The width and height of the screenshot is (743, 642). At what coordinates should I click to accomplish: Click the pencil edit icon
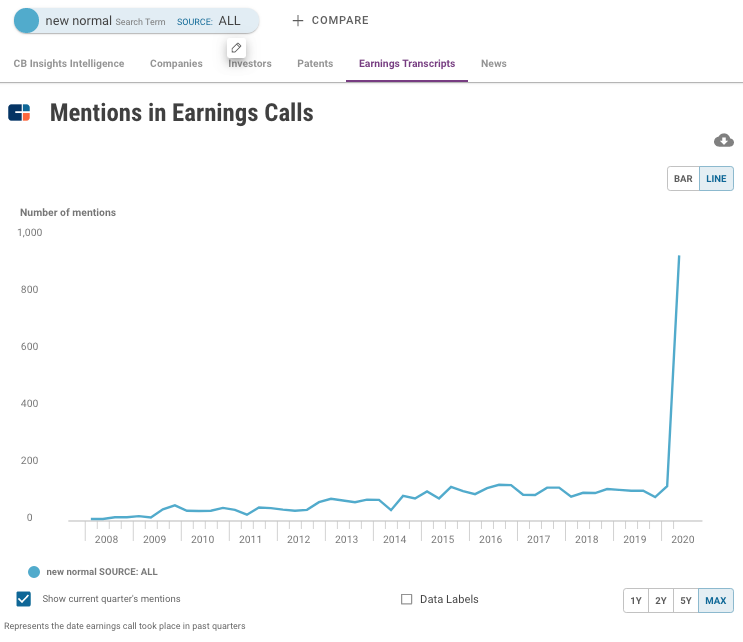tap(236, 48)
